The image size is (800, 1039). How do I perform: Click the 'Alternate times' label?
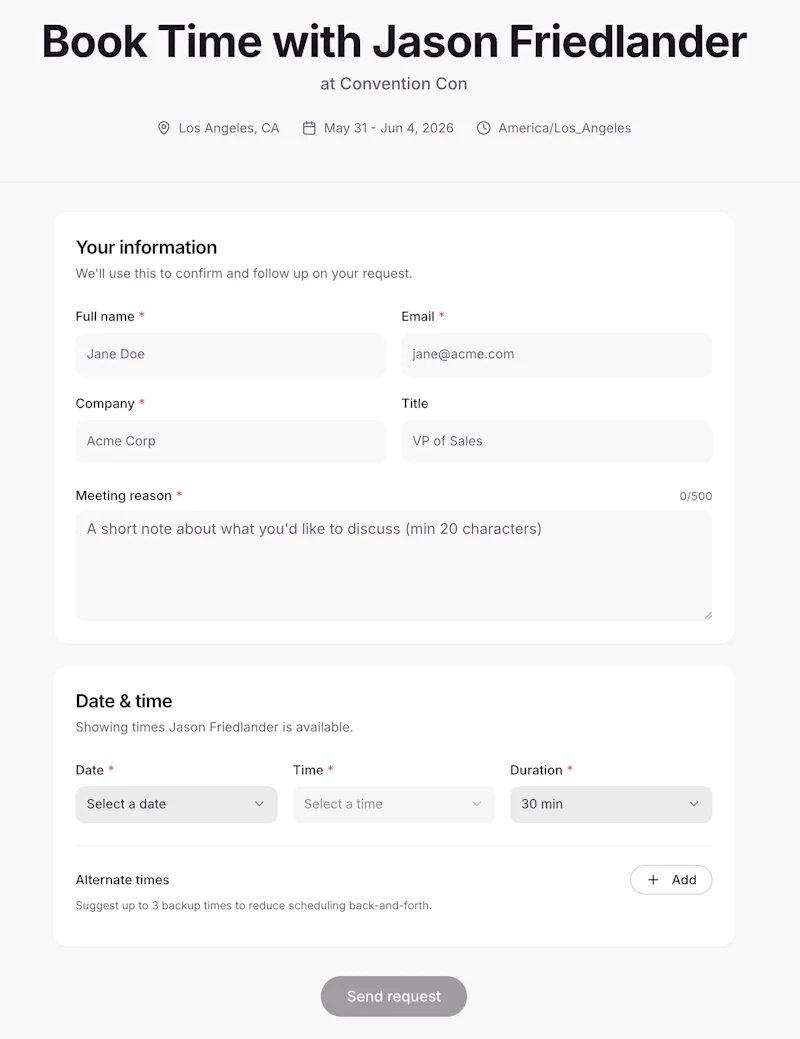click(123, 879)
